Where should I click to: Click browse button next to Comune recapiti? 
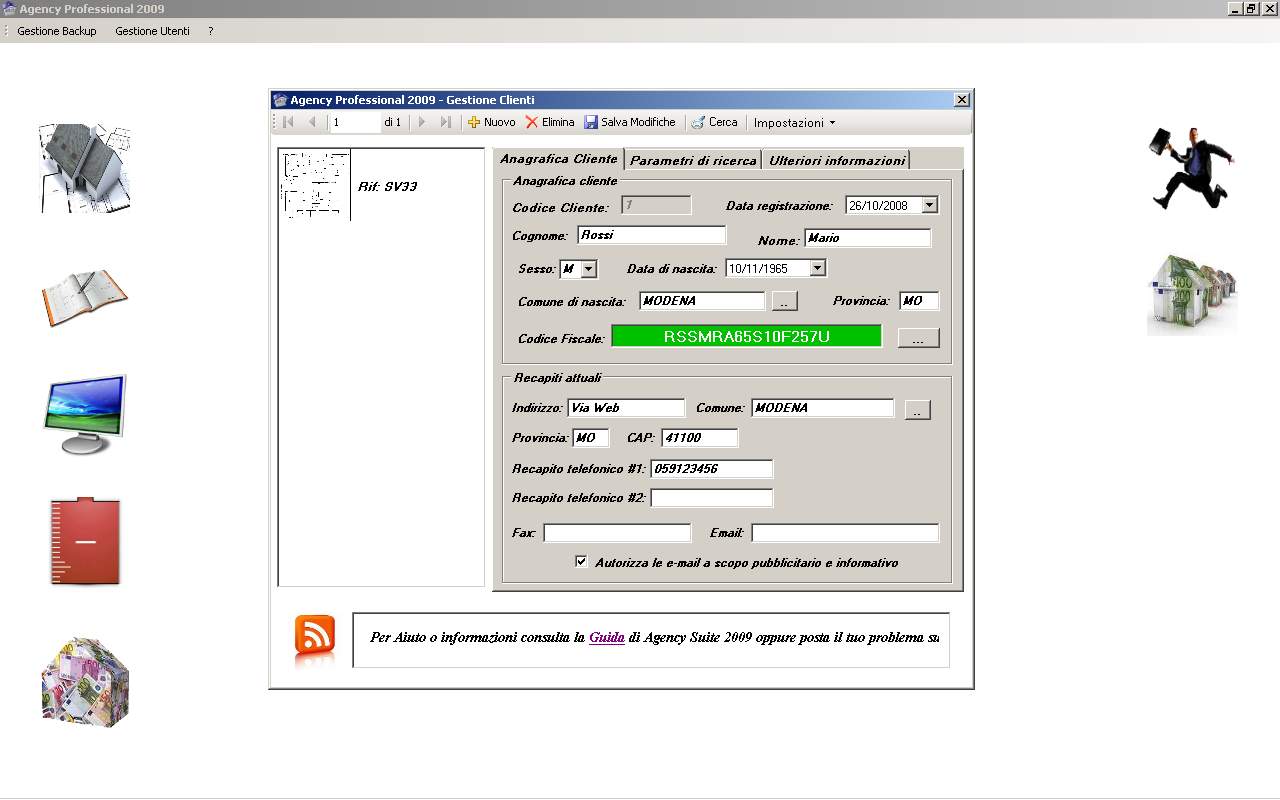tap(918, 410)
